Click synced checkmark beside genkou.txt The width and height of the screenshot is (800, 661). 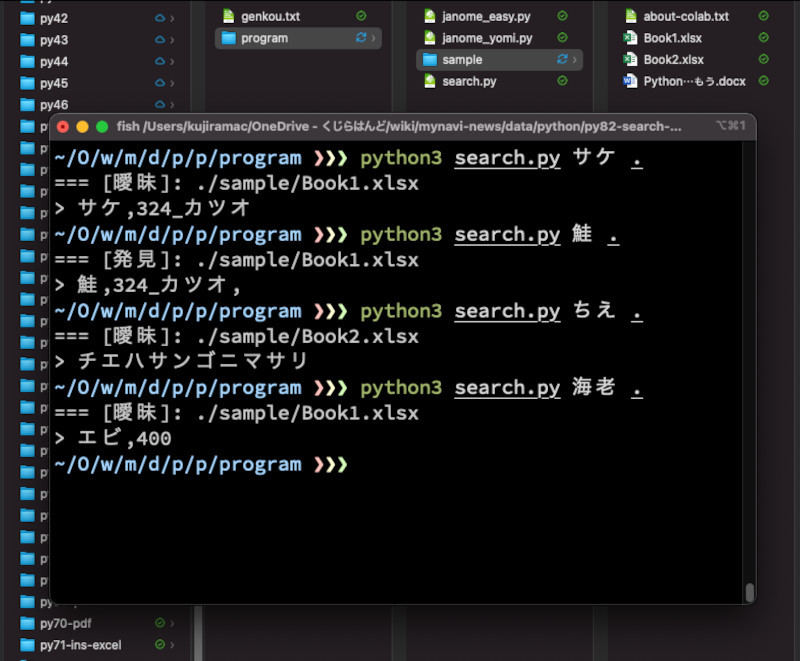click(x=361, y=16)
